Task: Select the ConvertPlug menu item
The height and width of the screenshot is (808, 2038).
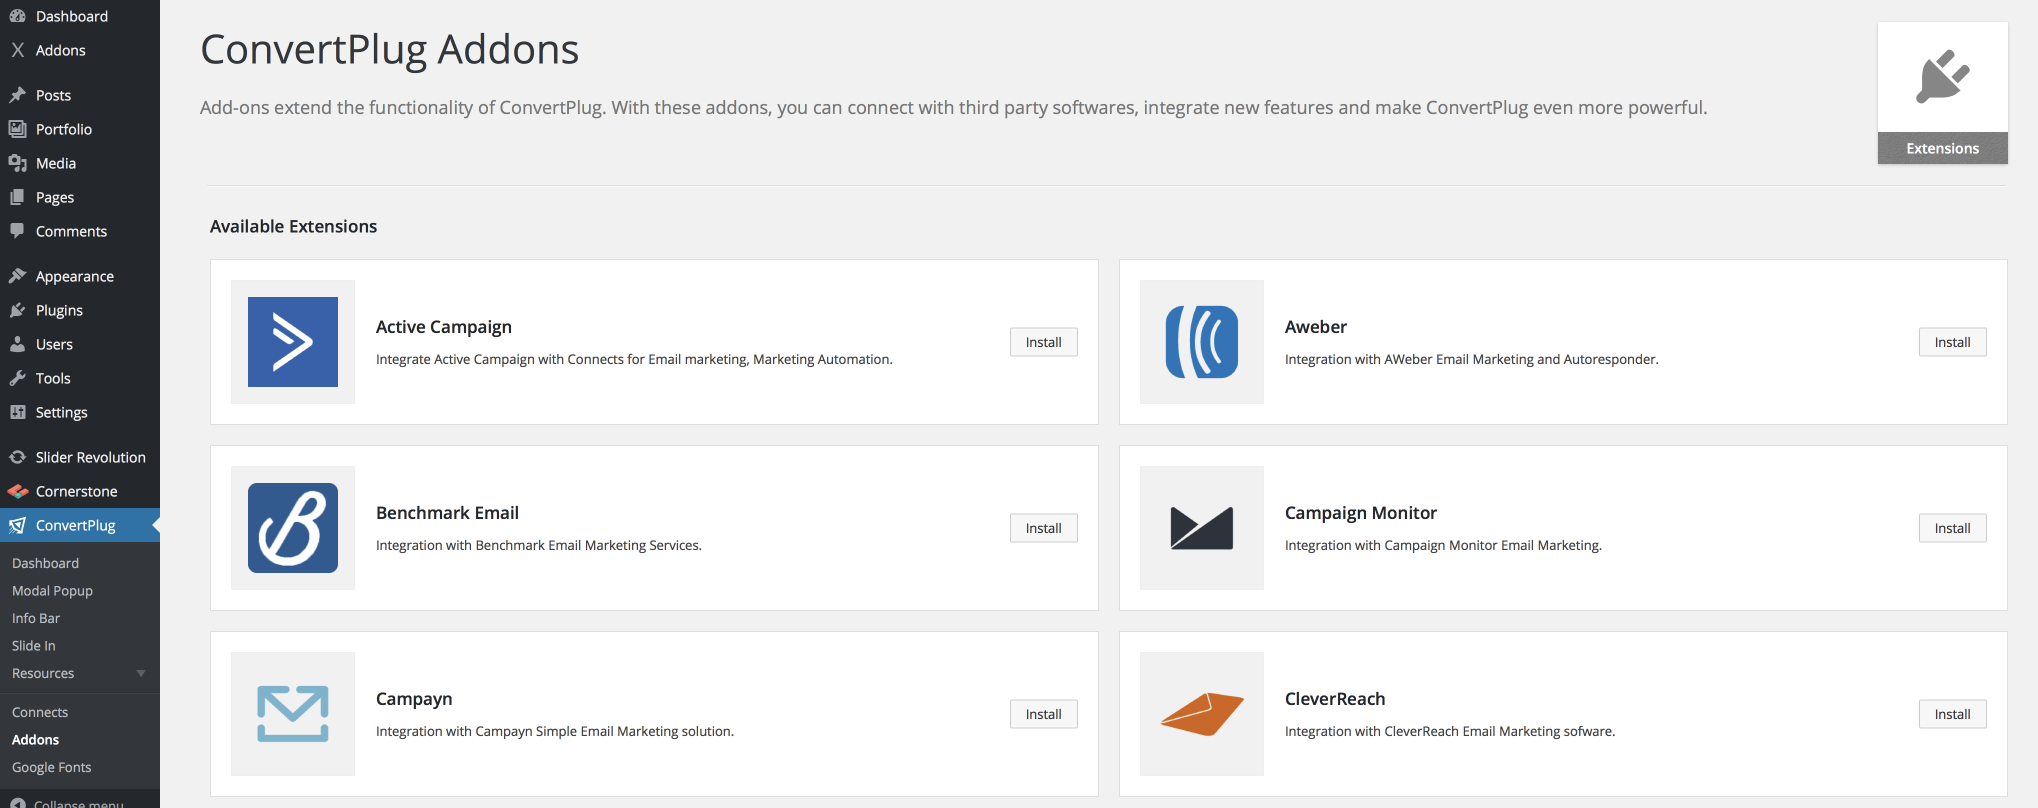Action: click(80, 525)
